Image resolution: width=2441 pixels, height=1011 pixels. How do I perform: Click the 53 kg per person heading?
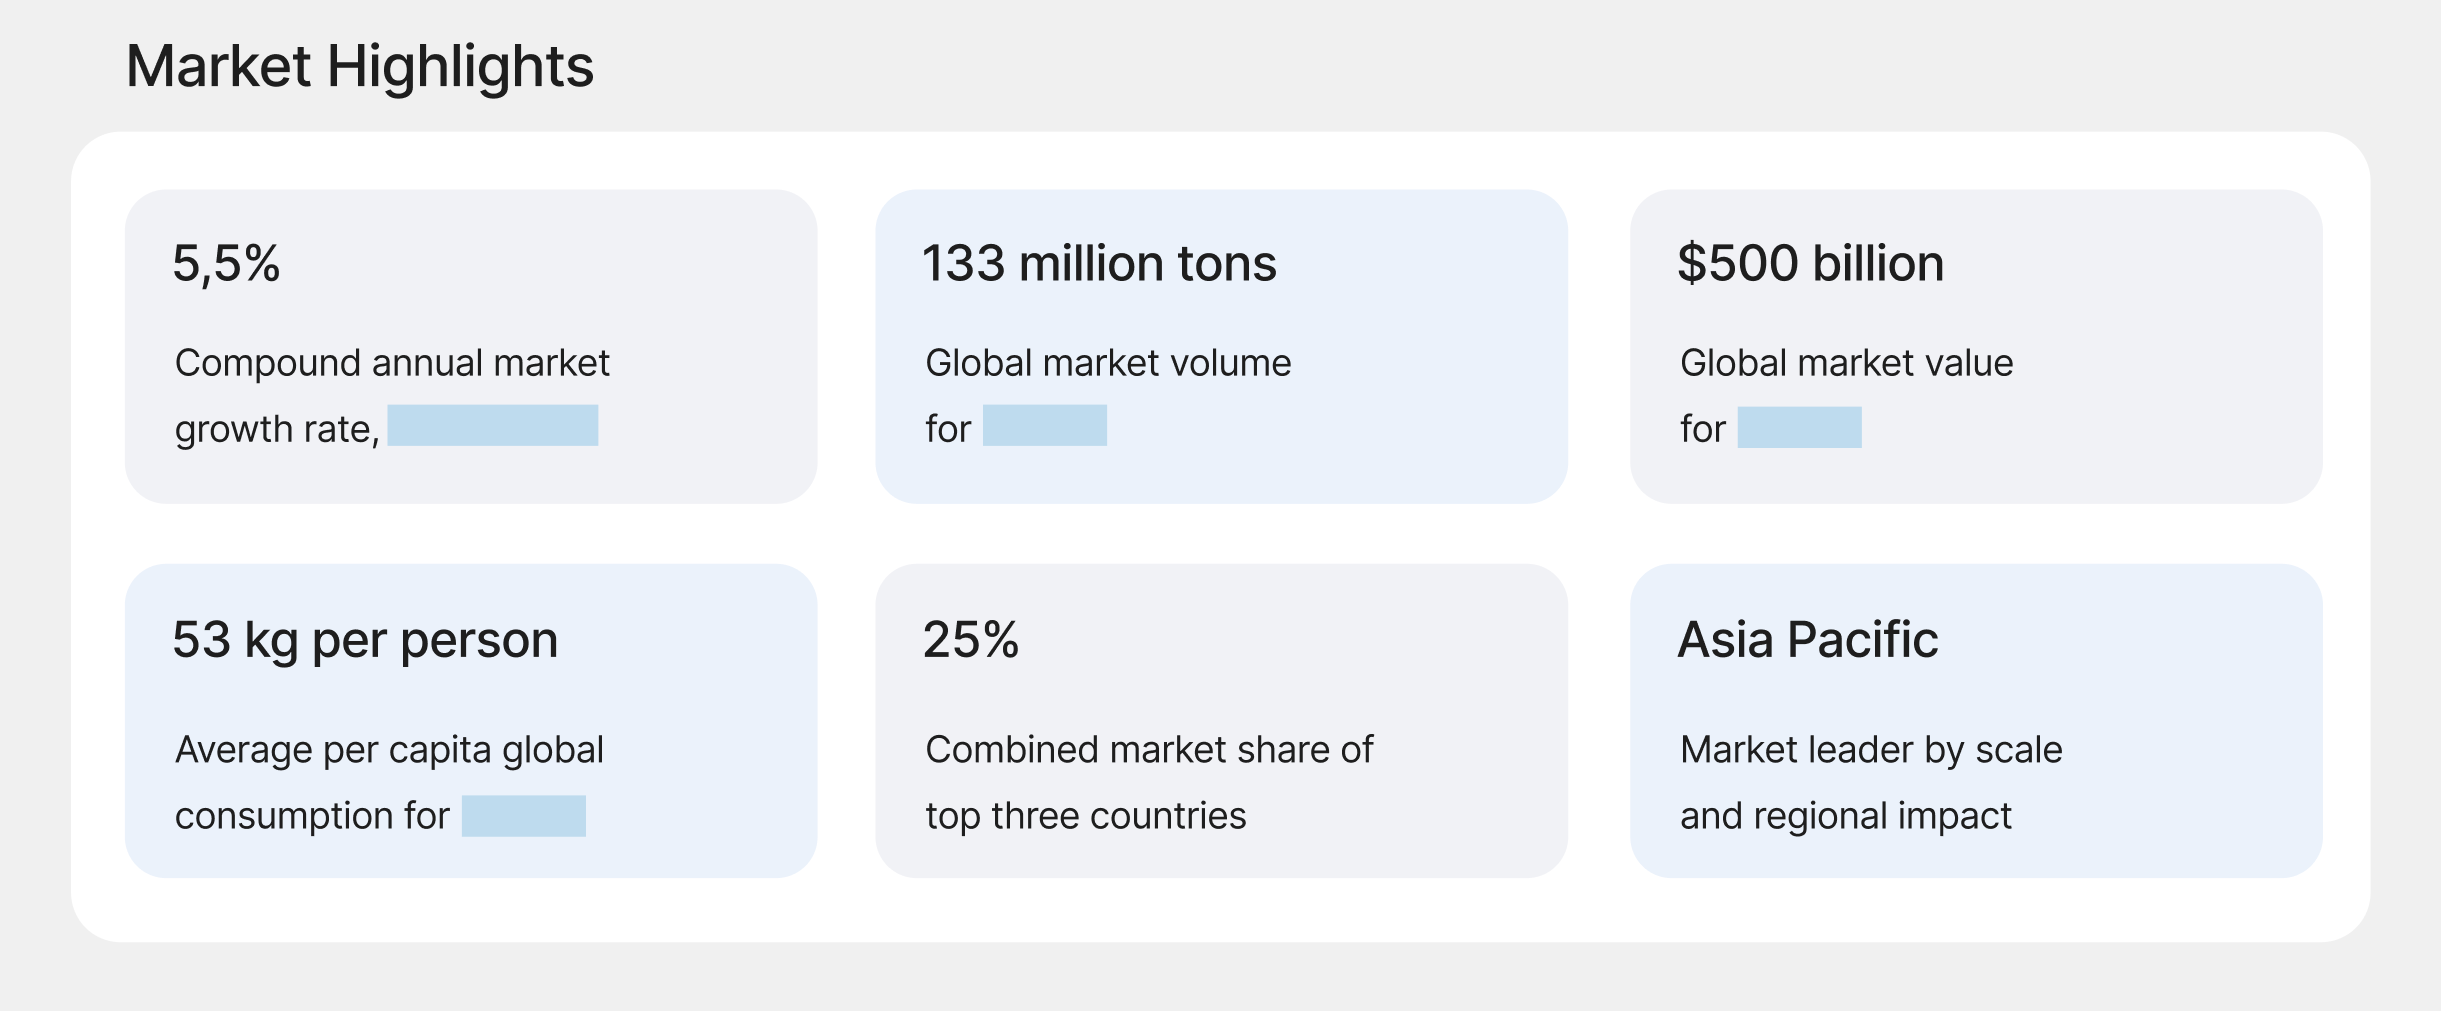(x=365, y=640)
